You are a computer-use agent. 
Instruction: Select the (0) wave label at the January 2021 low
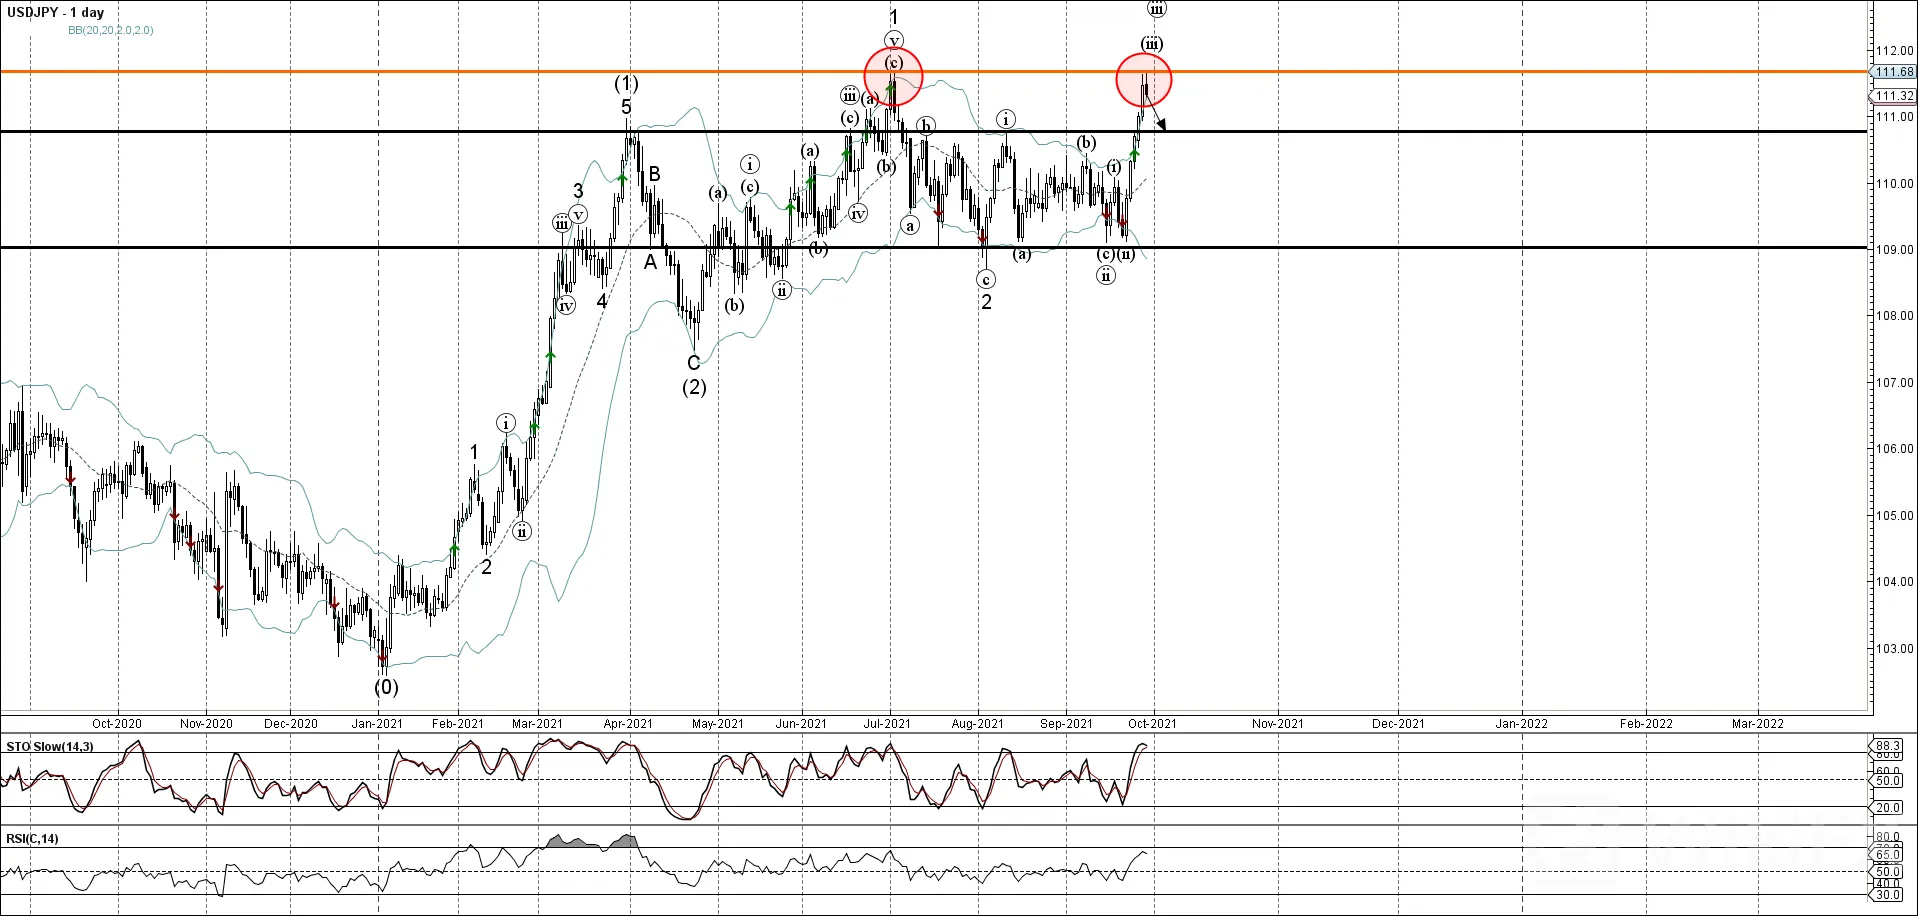386,687
